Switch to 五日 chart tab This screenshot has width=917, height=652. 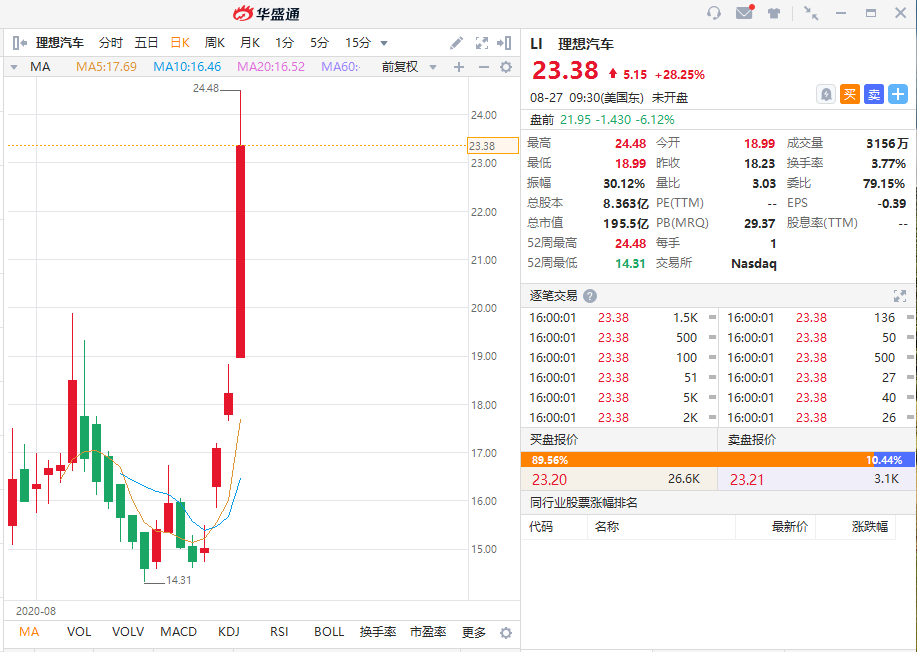coord(146,43)
